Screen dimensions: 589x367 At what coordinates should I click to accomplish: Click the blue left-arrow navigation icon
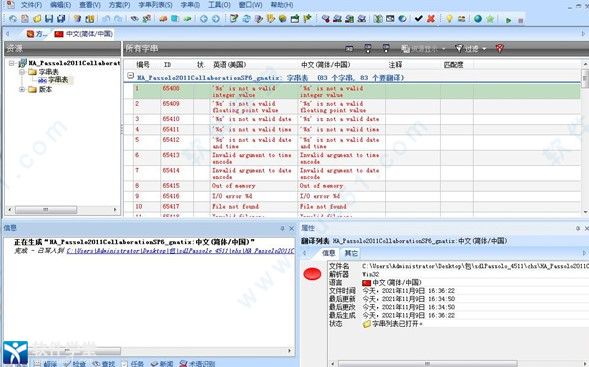(x=204, y=18)
